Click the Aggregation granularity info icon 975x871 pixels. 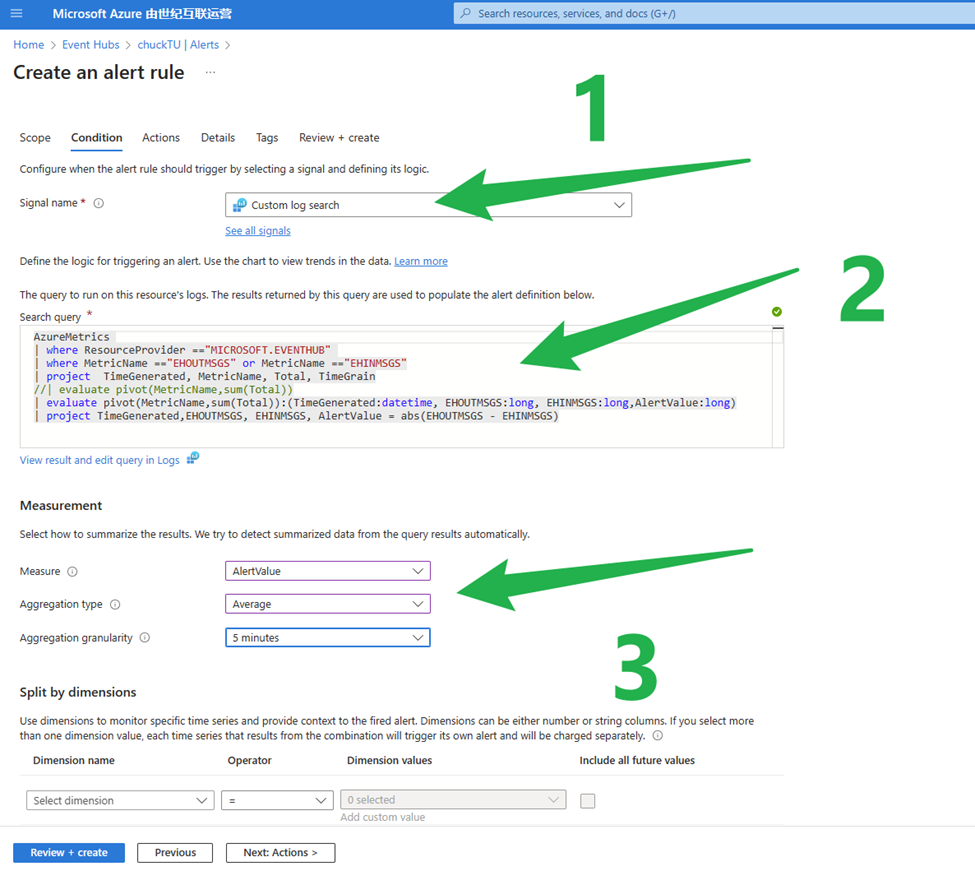pos(144,638)
